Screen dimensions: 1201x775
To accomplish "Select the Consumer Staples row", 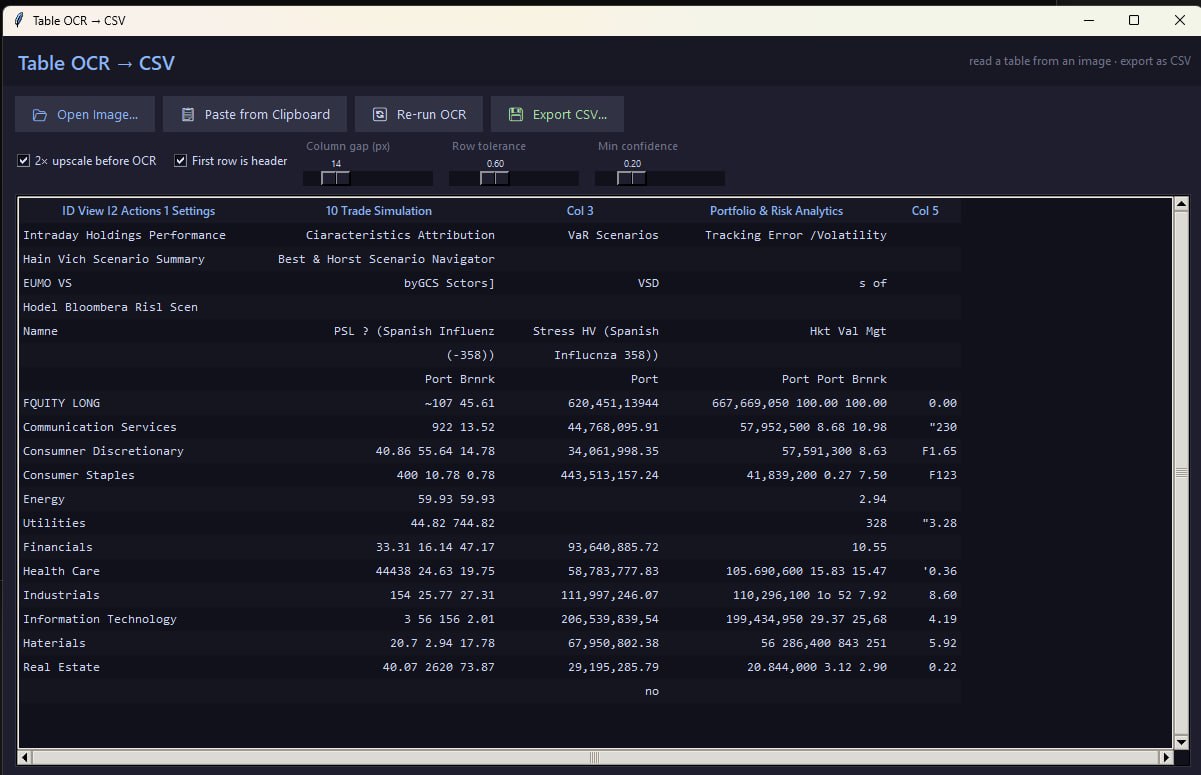I will point(490,475).
